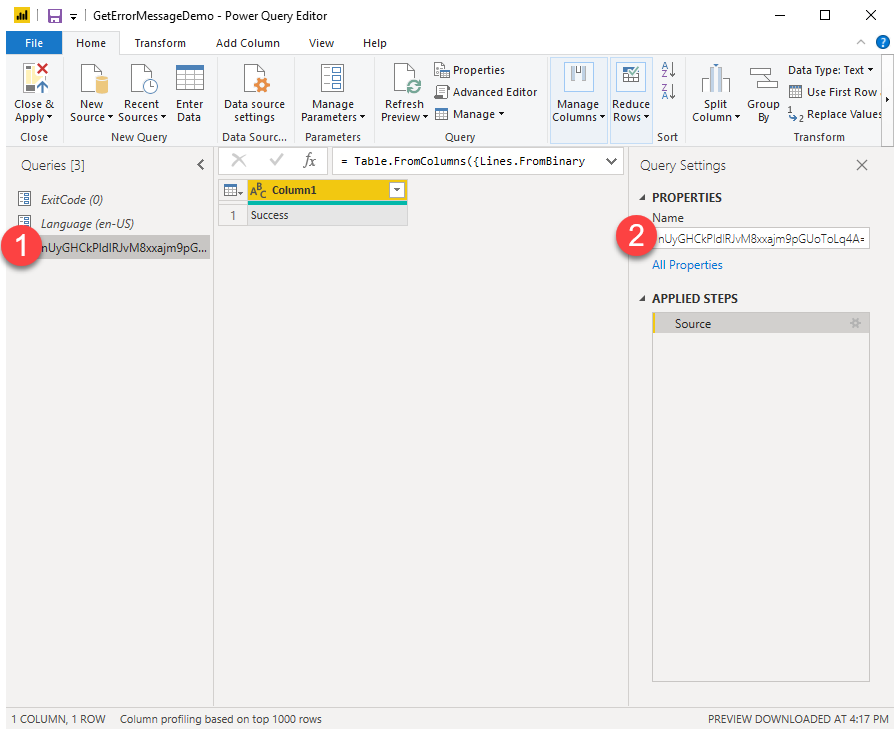
Task: Click the Source step gear icon
Action: click(x=855, y=323)
